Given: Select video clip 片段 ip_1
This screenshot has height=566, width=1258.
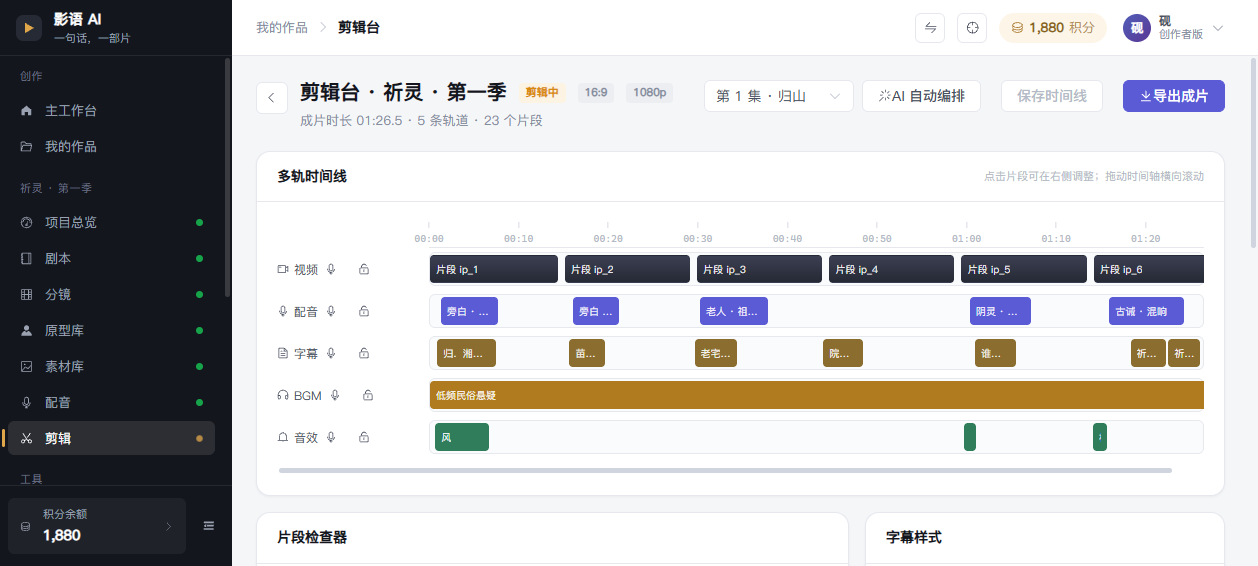Looking at the screenshot, I should pyautogui.click(x=494, y=269).
